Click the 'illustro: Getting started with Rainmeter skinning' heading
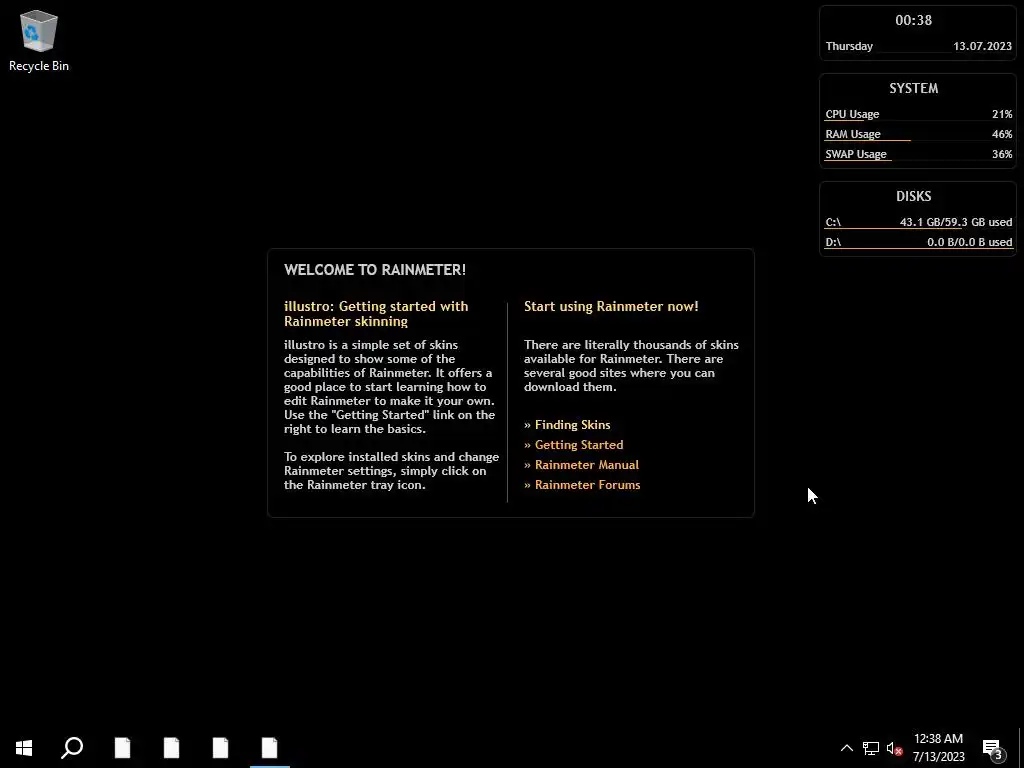The width and height of the screenshot is (1024, 768). 376,313
